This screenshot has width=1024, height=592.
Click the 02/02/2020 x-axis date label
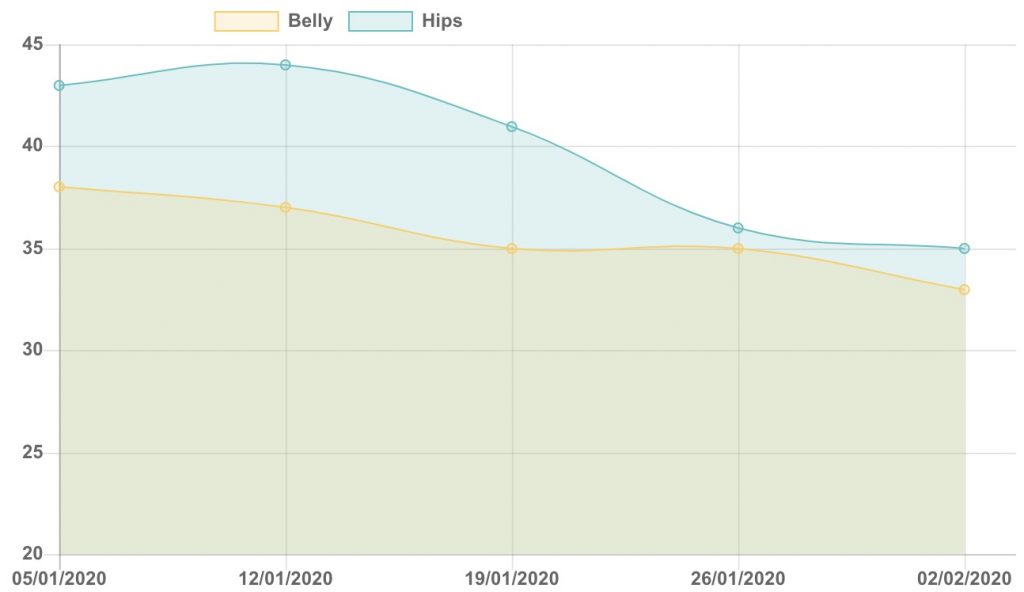coord(965,578)
